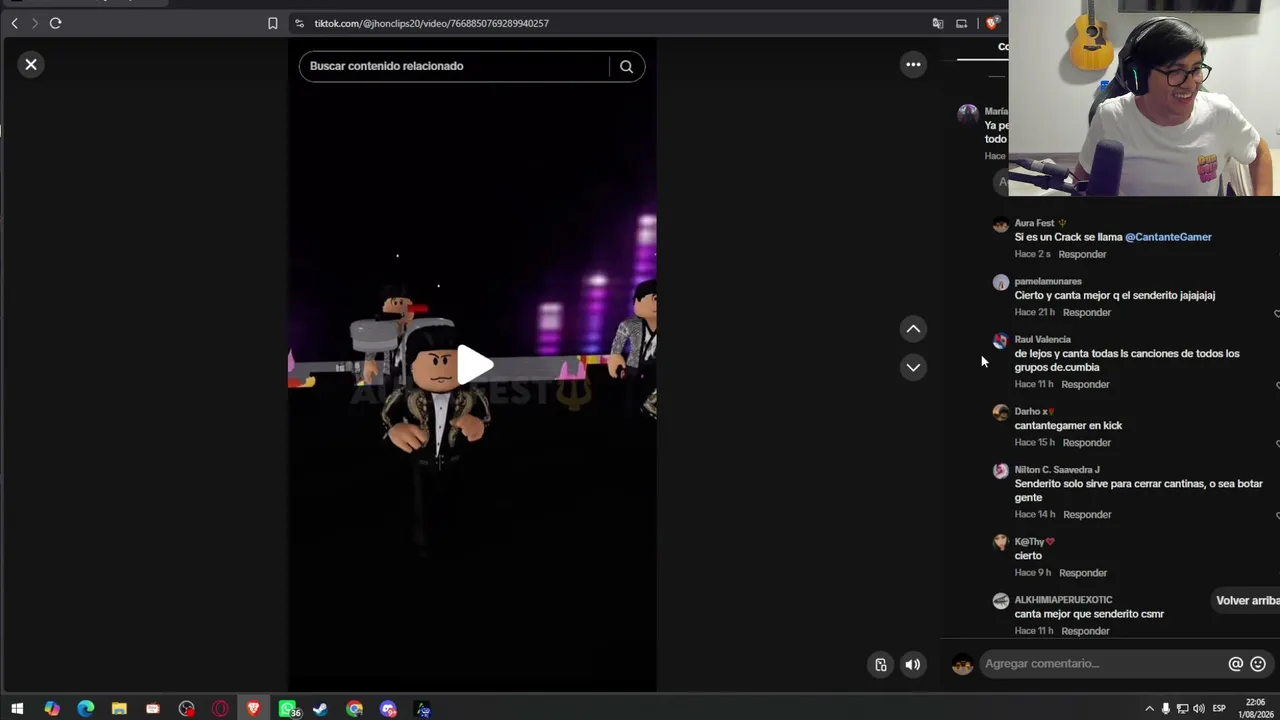Viewport: 1280px width, 720px height.
Task: Open Discord from the taskbar
Action: pyautogui.click(x=388, y=709)
